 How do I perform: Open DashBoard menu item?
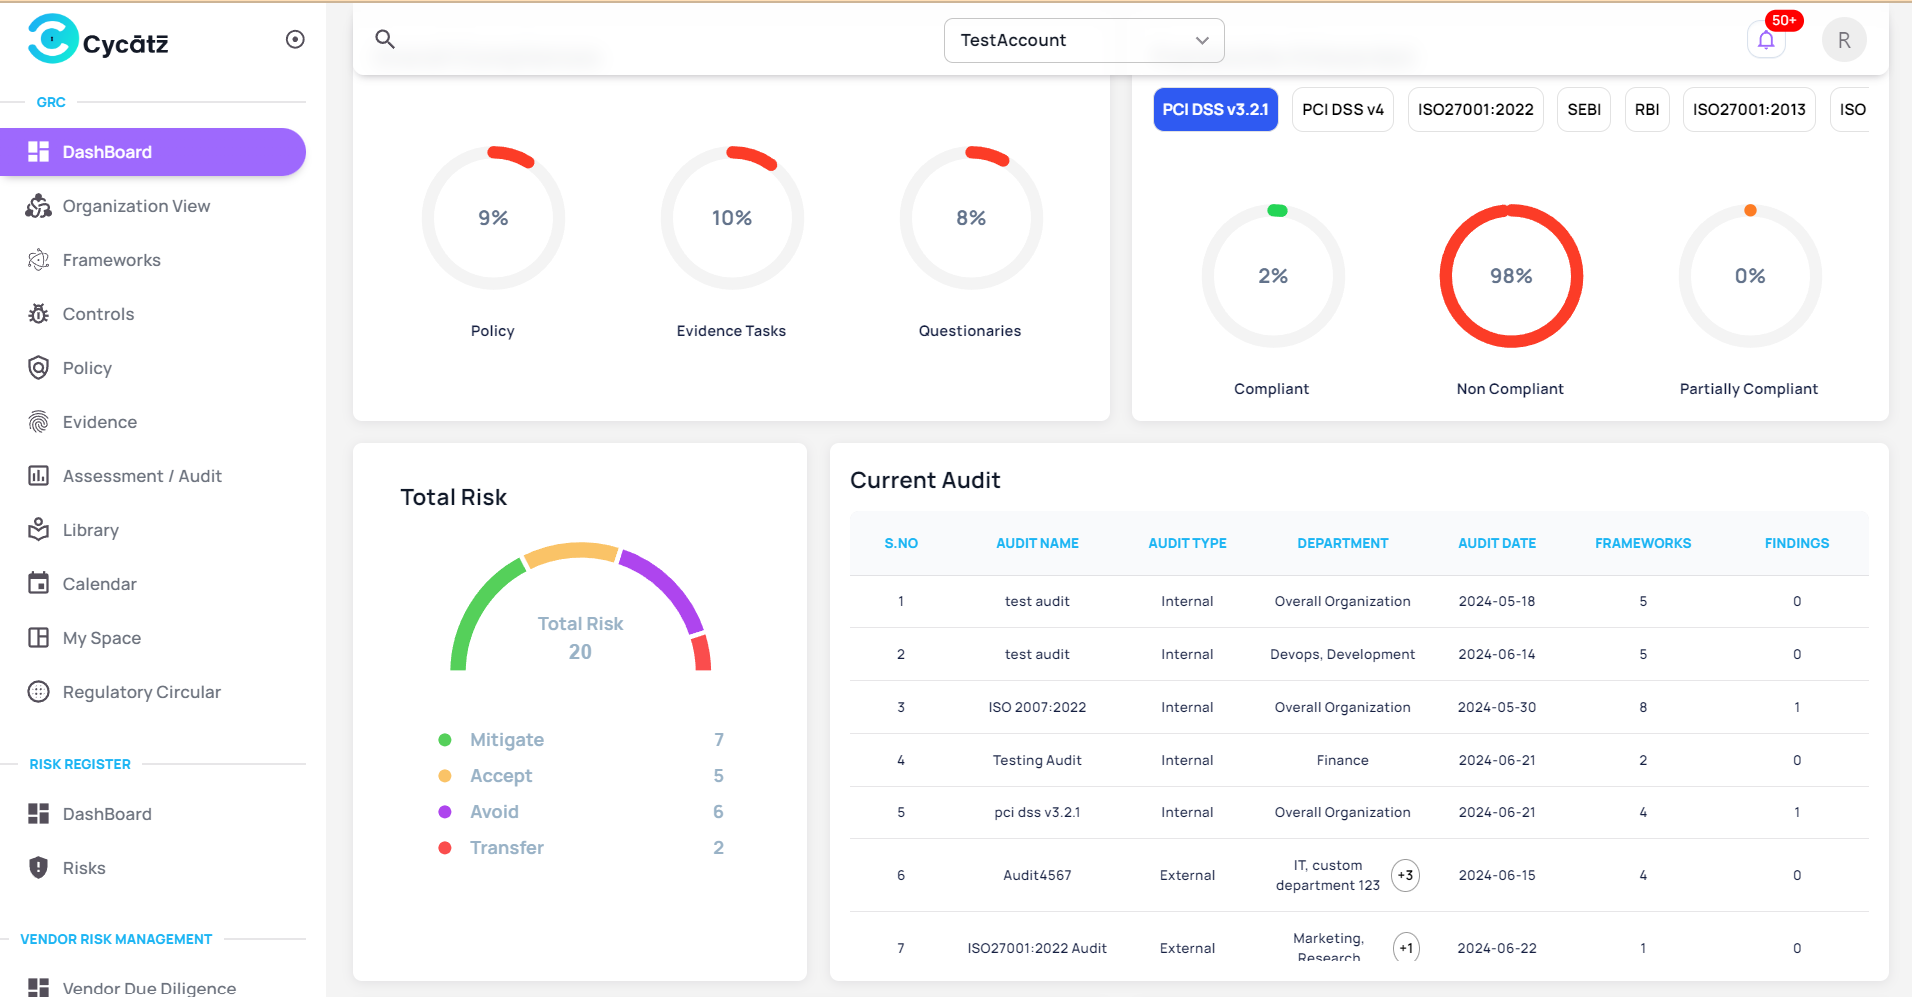[x=152, y=152]
